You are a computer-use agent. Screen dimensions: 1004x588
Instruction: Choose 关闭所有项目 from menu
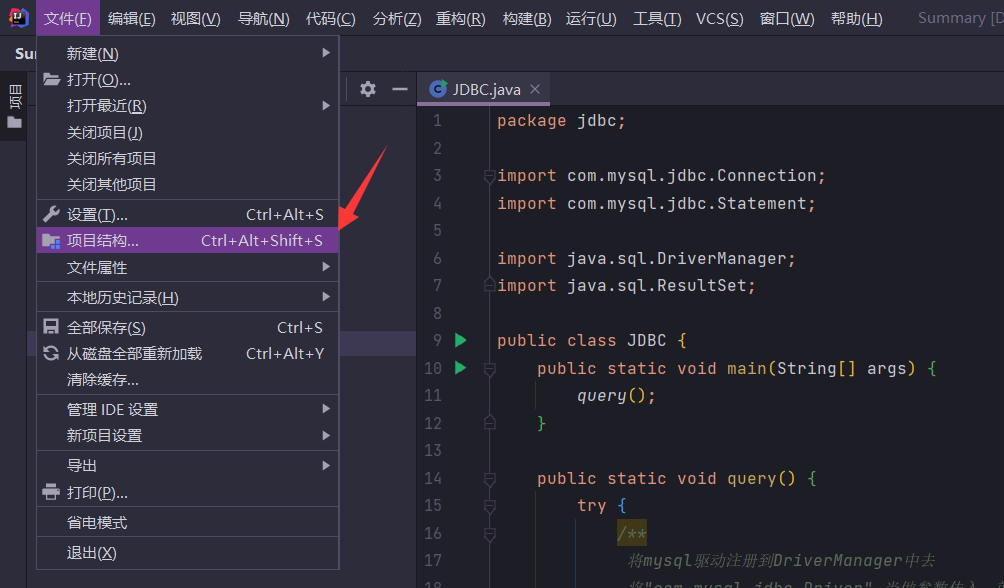[x=188, y=158]
